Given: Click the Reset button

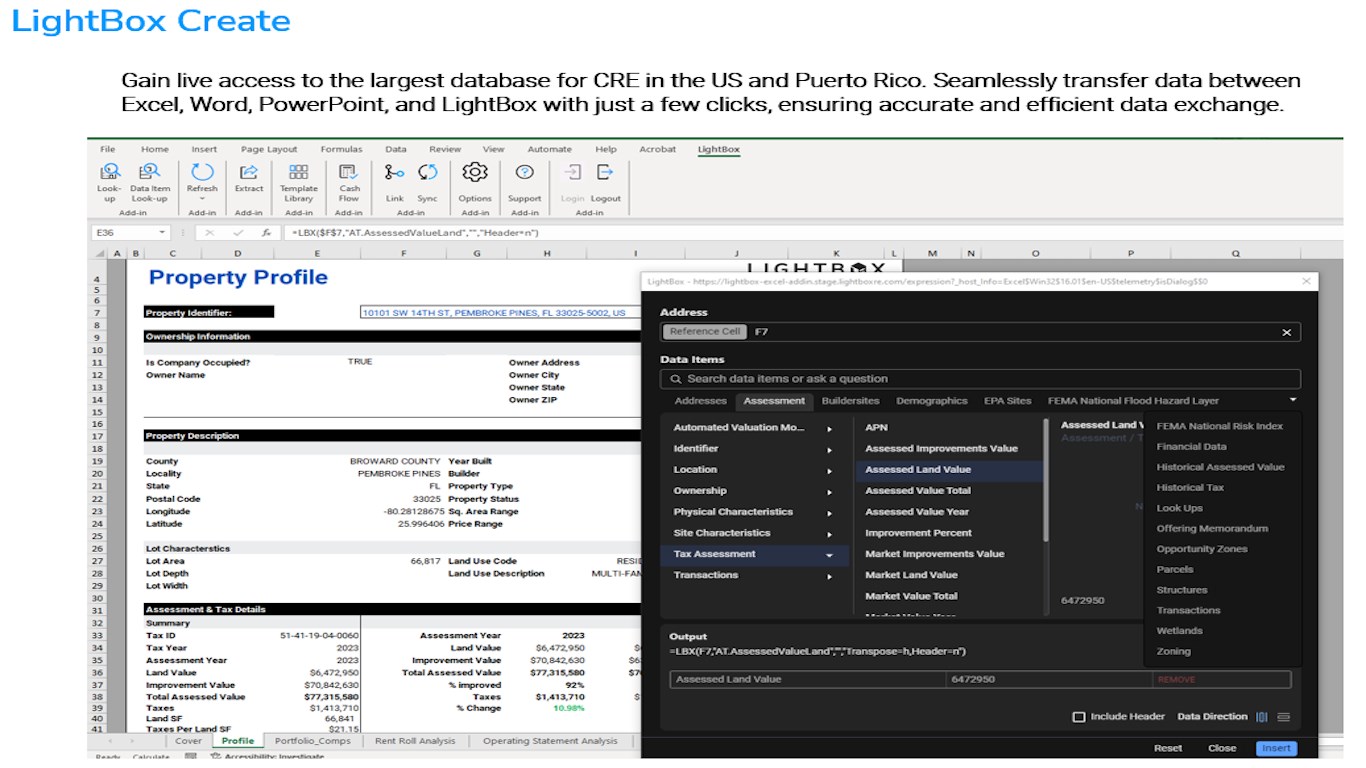Looking at the screenshot, I should pos(1168,748).
